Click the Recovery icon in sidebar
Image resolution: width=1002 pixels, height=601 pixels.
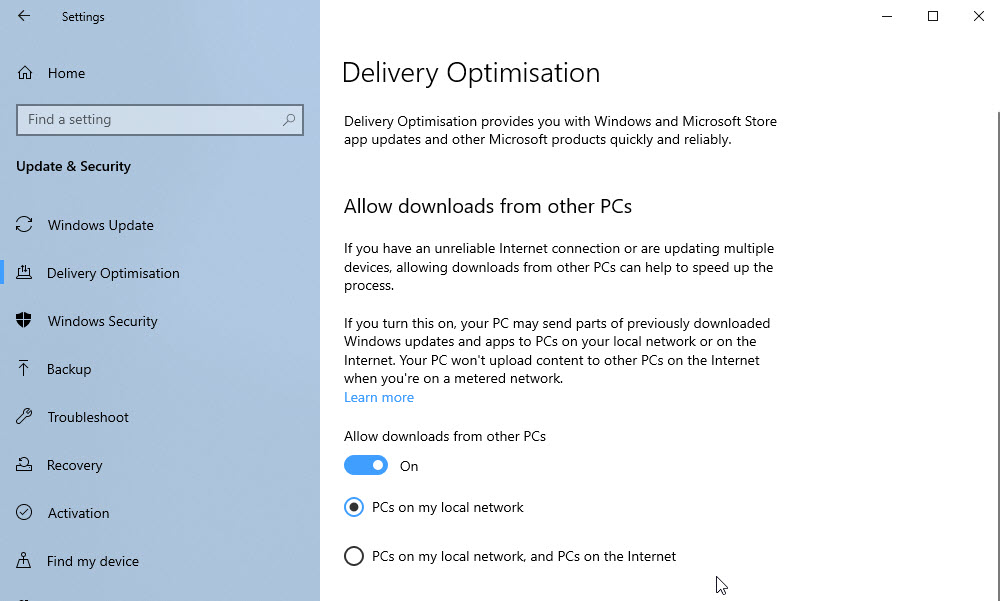tap(24, 464)
